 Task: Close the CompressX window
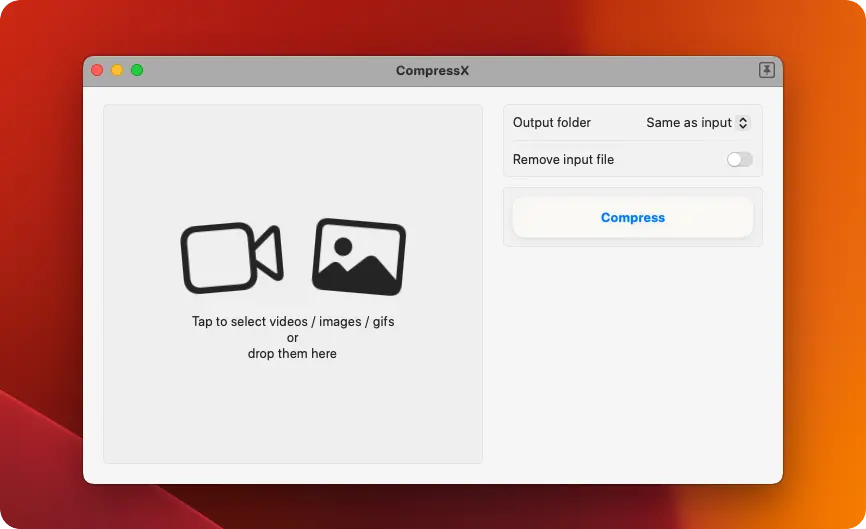tap(97, 70)
